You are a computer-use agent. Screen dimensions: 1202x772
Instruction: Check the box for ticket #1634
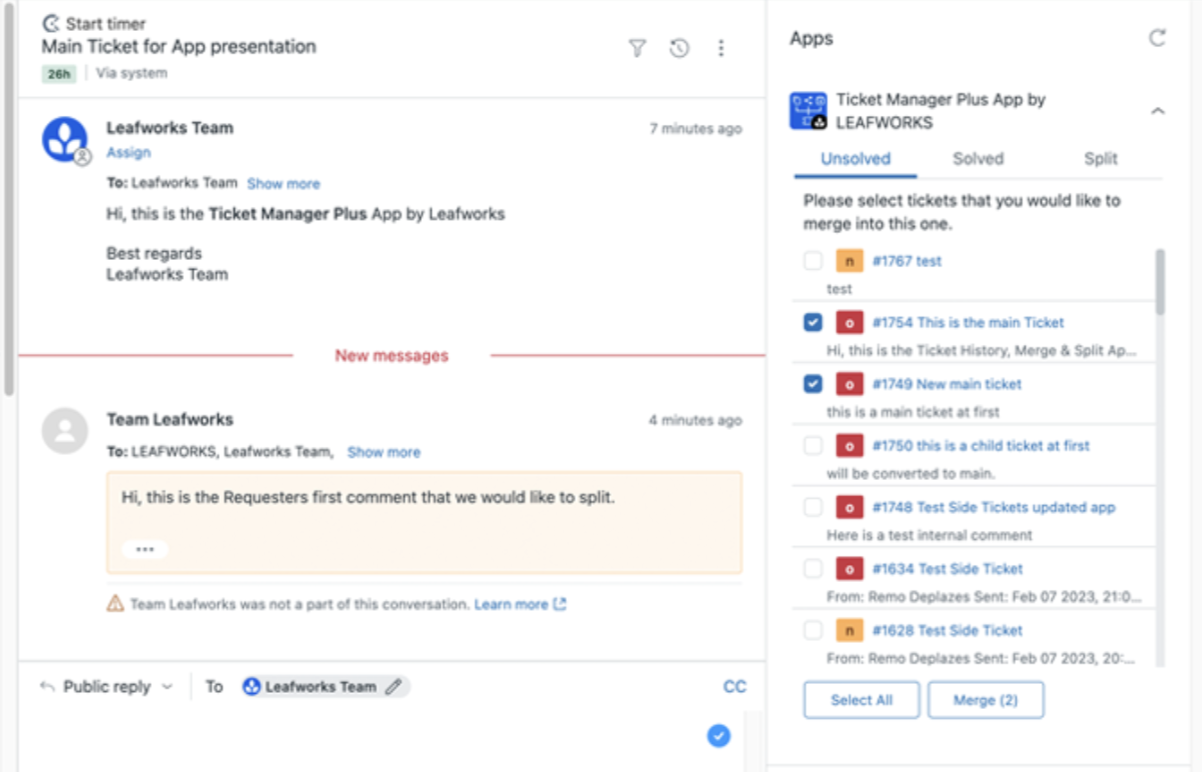click(x=813, y=568)
